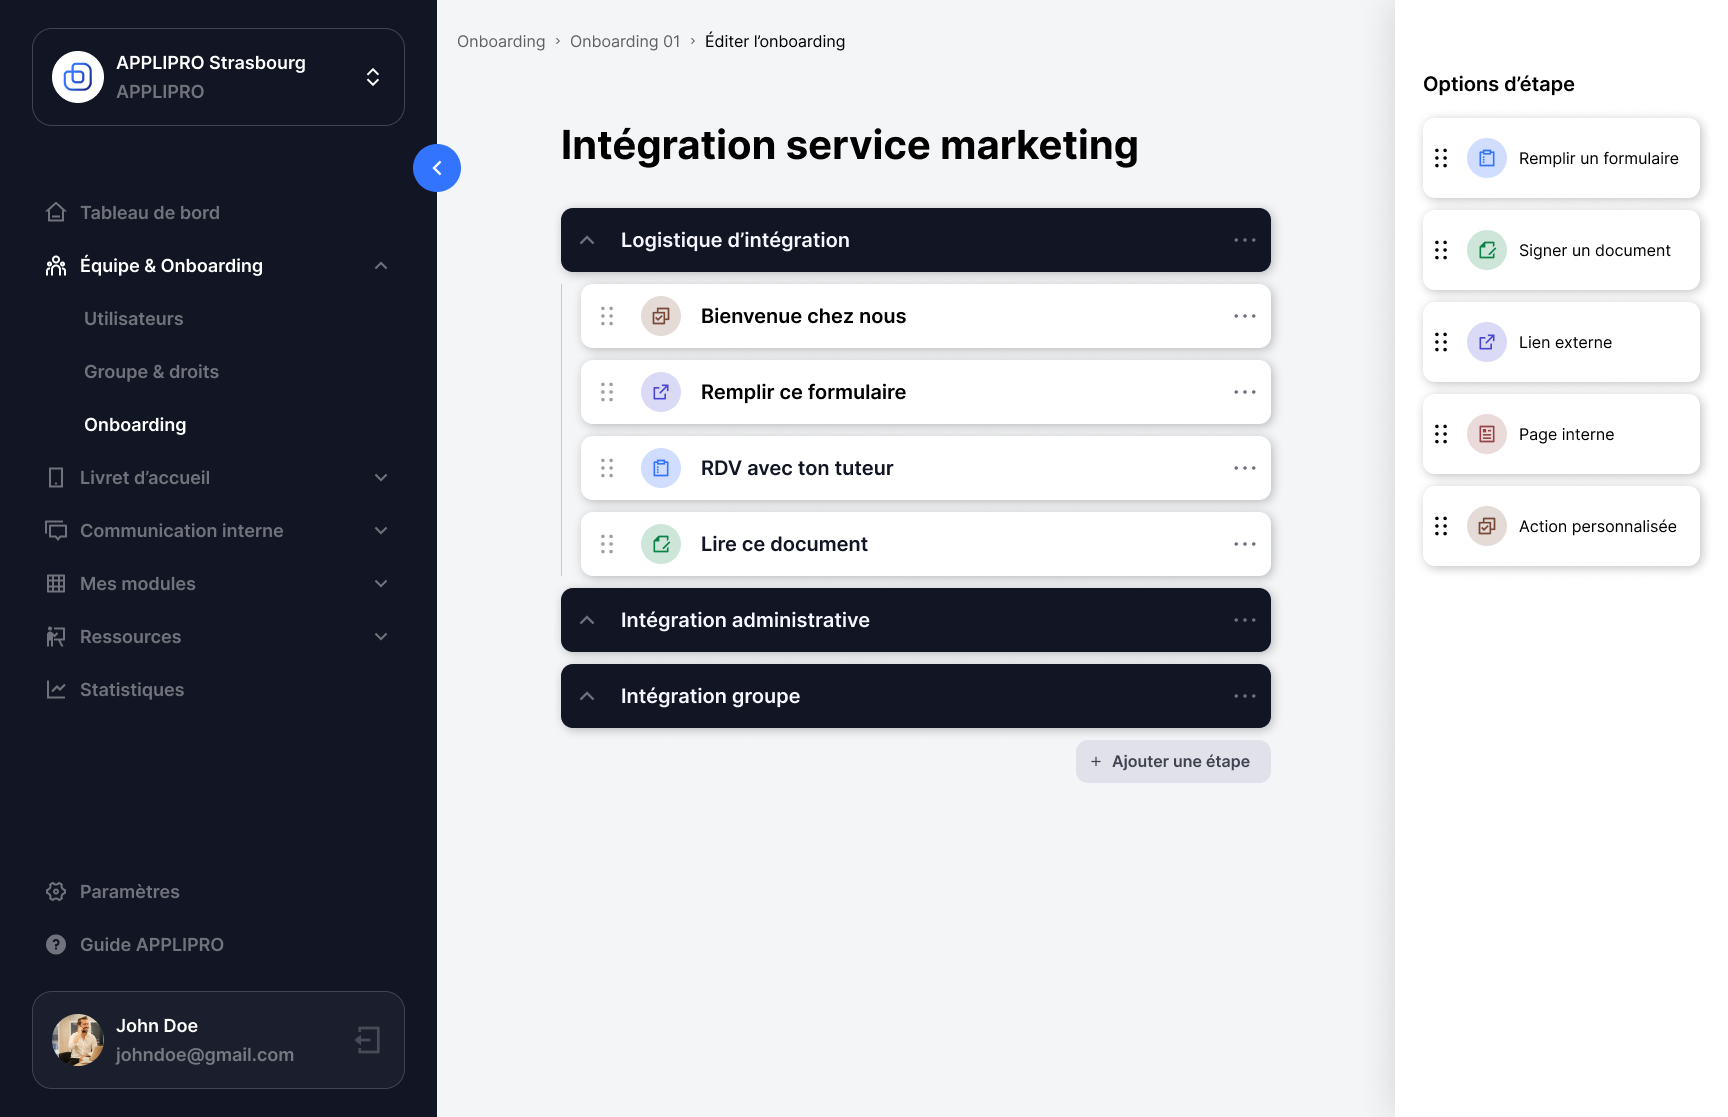
Task: Click the Lien externe option icon
Action: (x=1486, y=342)
